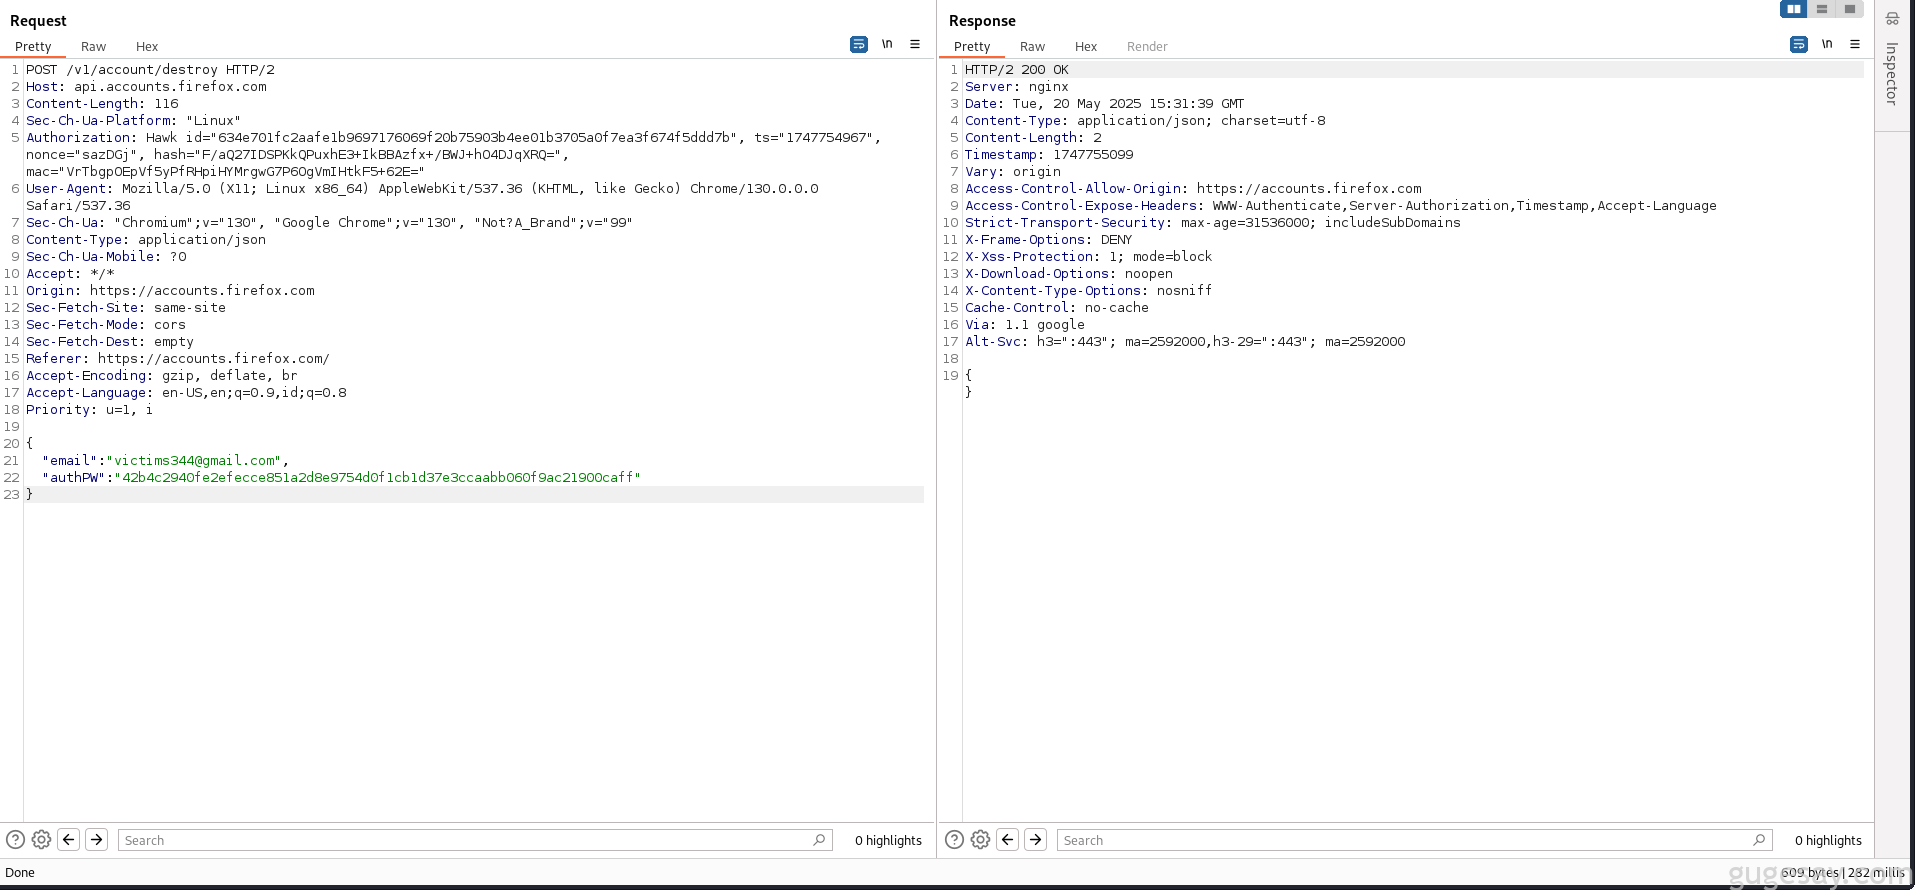
Task: Select the Request Pretty tab
Action: pos(33,46)
